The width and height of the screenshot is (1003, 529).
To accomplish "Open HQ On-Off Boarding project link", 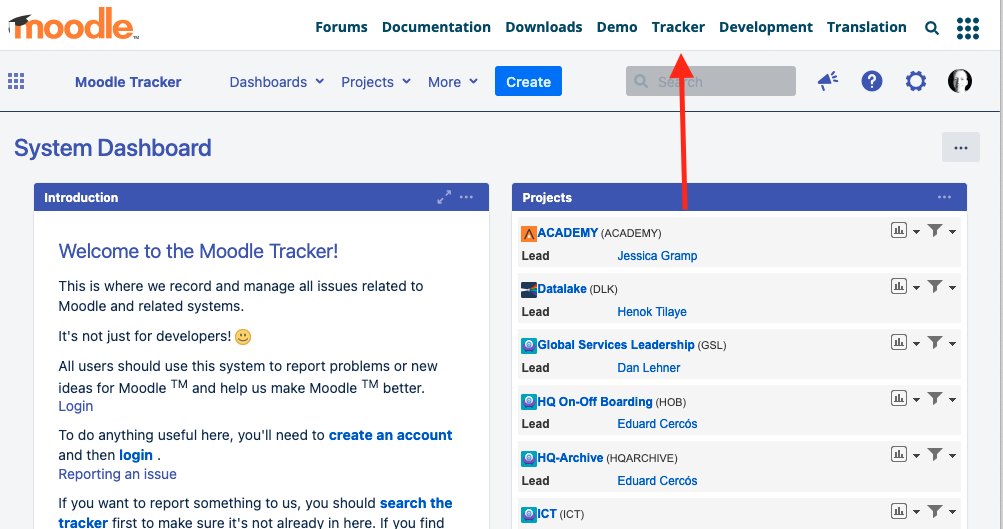I will (595, 402).
